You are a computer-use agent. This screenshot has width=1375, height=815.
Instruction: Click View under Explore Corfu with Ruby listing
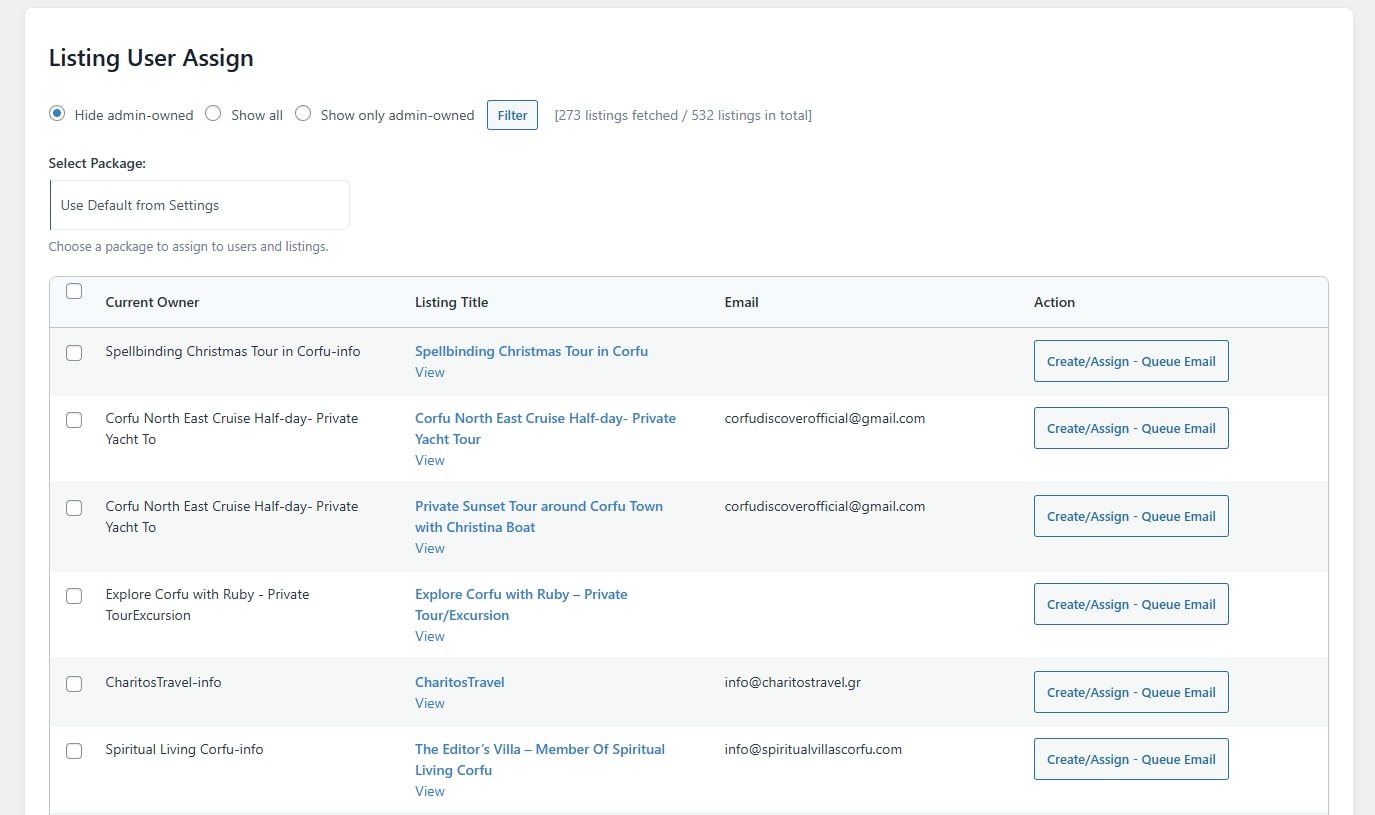[430, 636]
